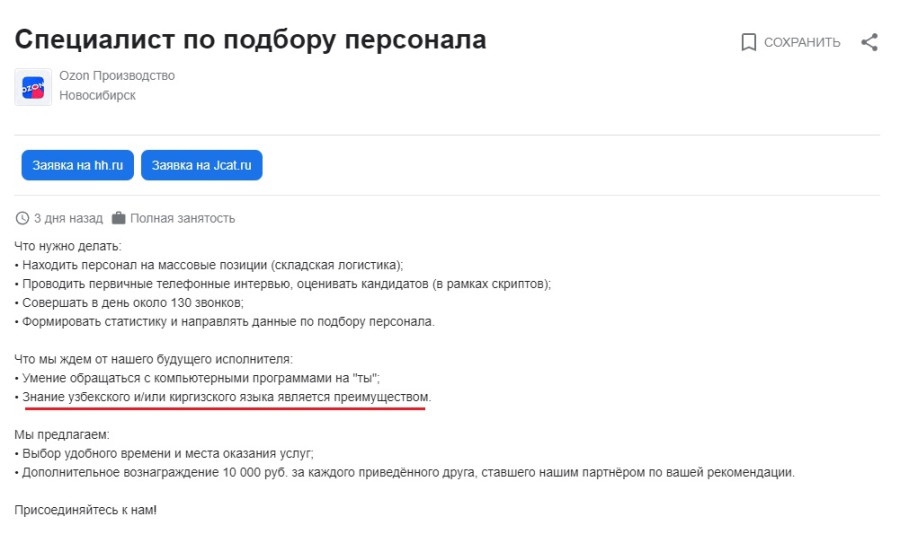Click the 'Мы предлагаем:' section heading
Viewport: 900px width, 534px height.
click(62, 435)
